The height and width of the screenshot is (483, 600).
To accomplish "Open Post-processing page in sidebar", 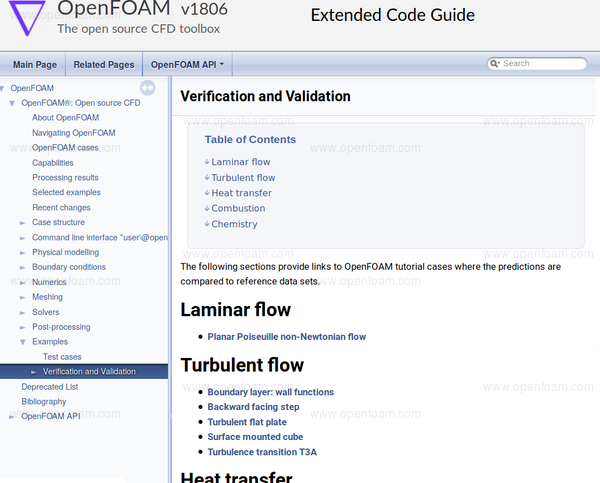I will [61, 327].
